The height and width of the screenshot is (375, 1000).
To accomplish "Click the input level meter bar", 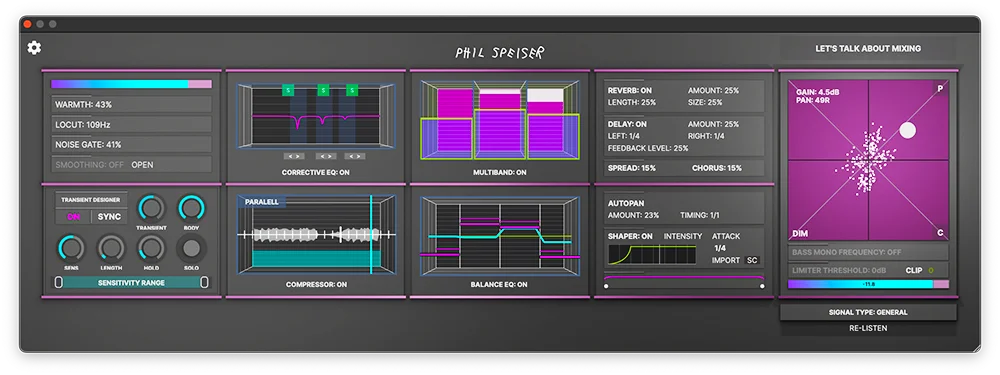I will tap(131, 84).
